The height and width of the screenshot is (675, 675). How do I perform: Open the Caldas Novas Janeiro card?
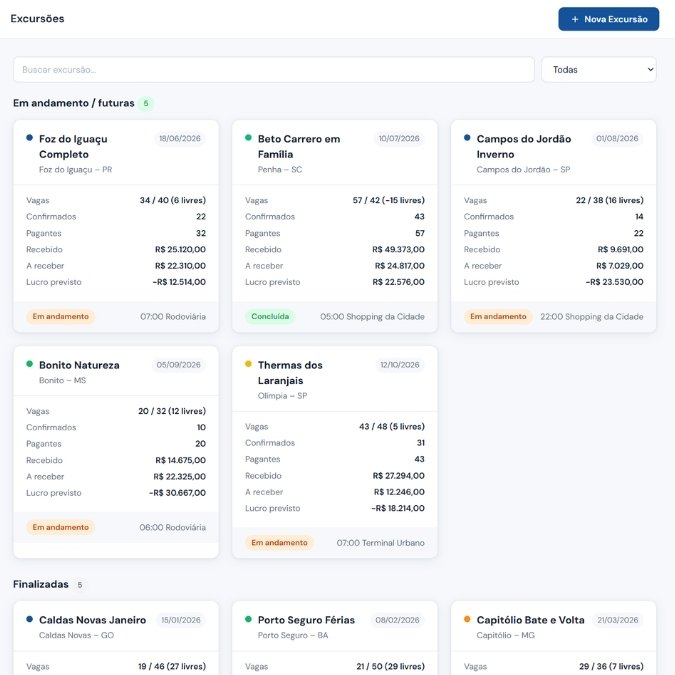click(x=116, y=638)
